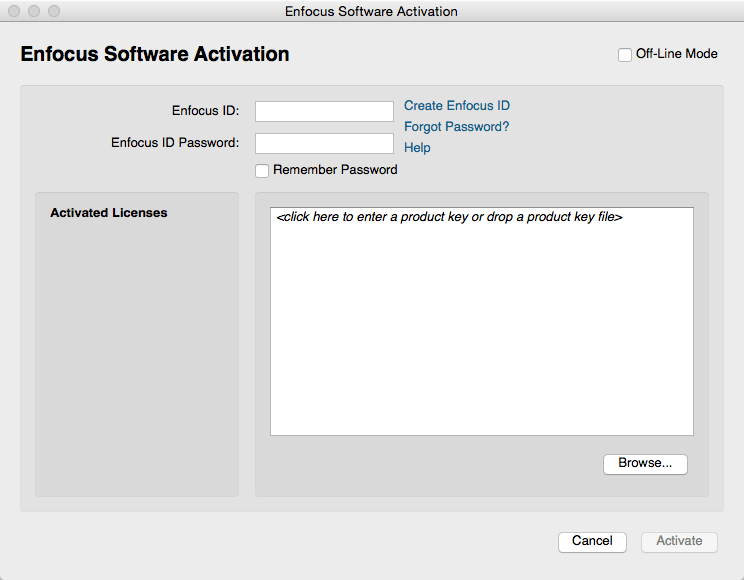Close the window with the title bar button
Screen dimensions: 744x580
tap(14, 11)
